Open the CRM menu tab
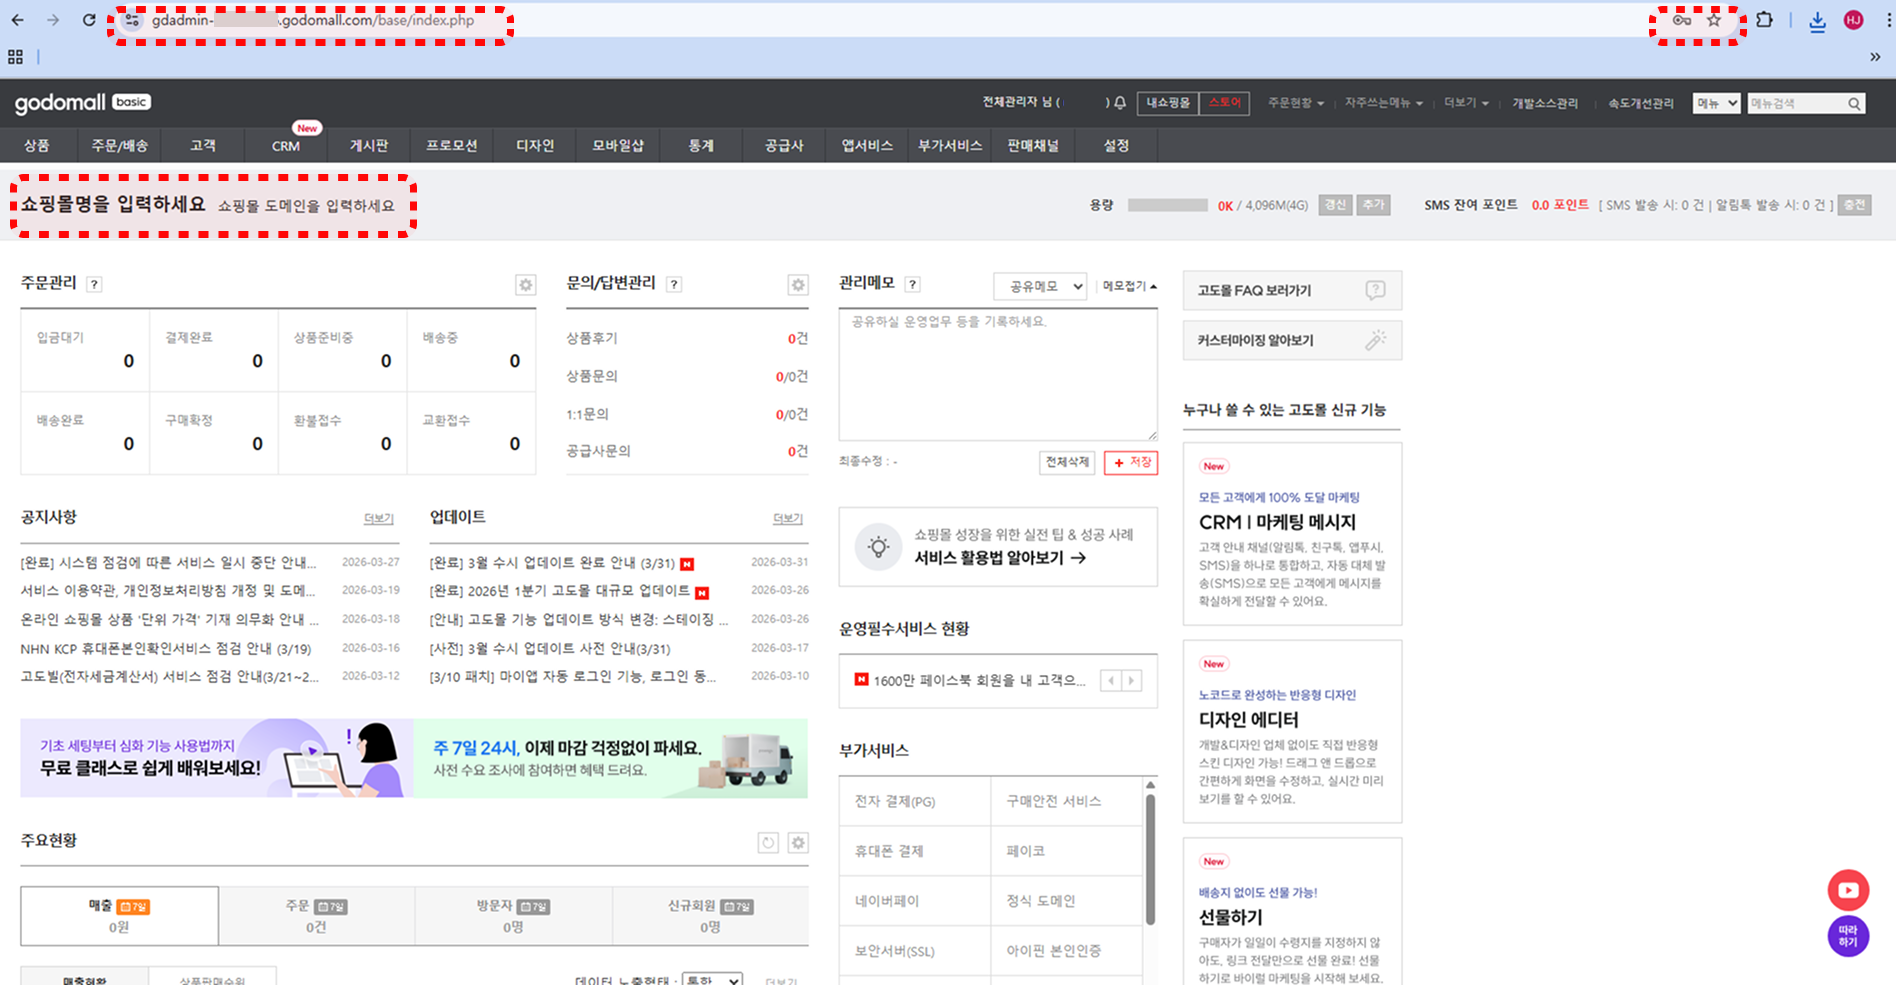 coord(285,145)
